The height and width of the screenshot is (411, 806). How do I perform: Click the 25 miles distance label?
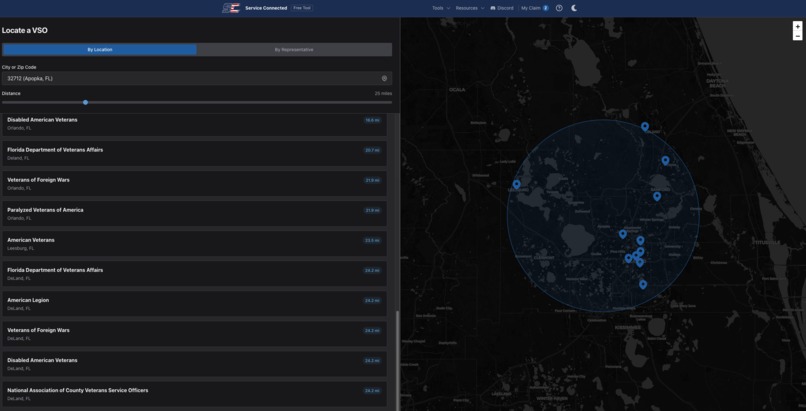click(x=383, y=94)
